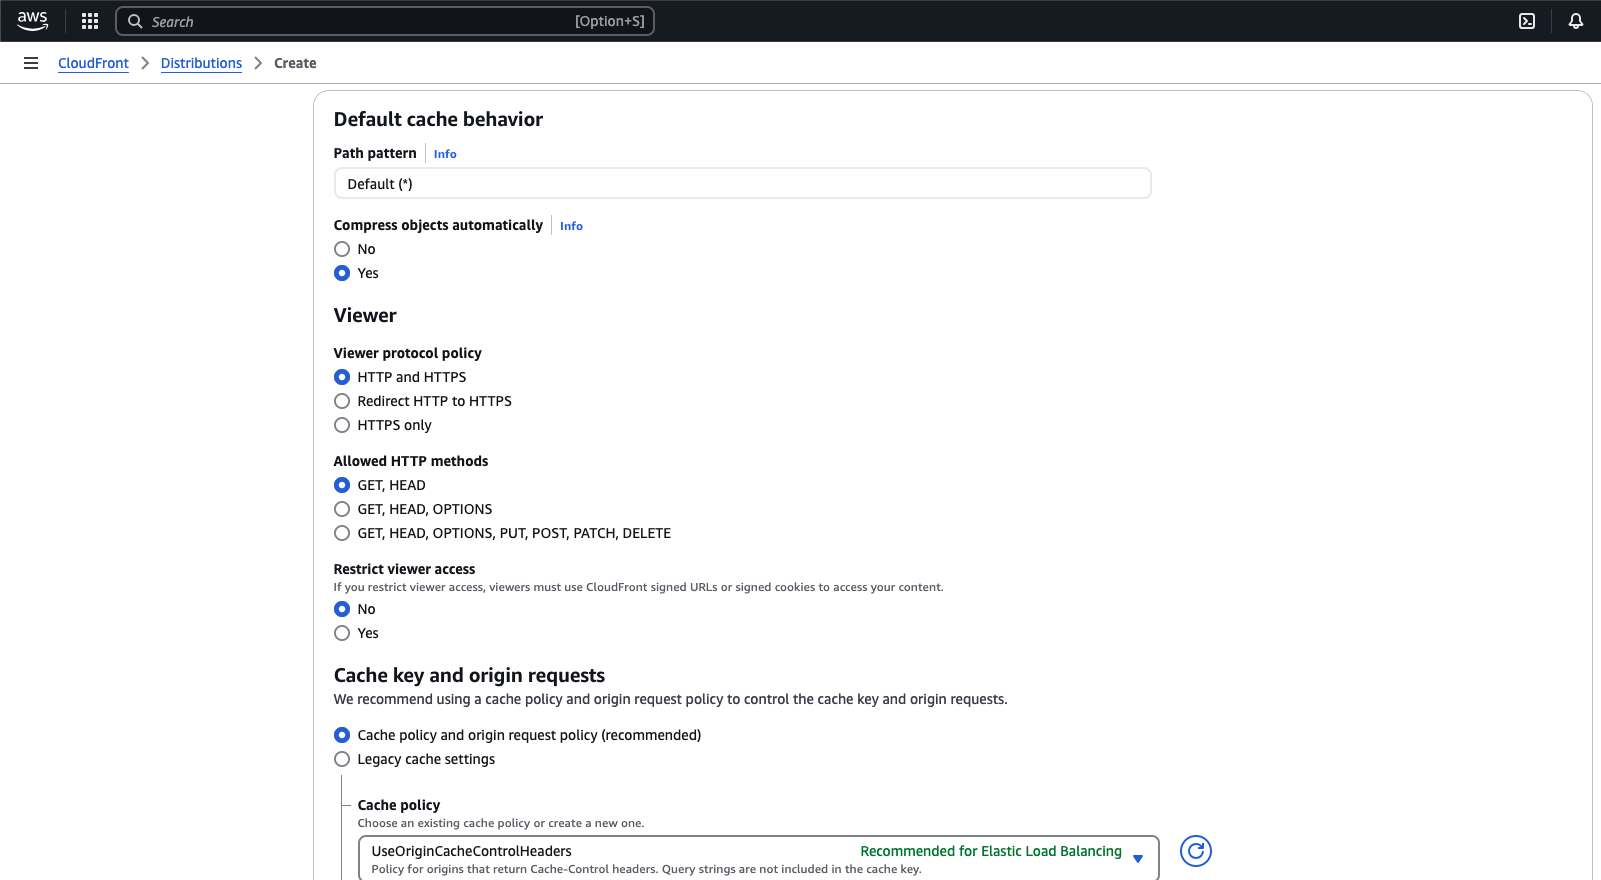
Task: Go to CloudFront breadcrumb link
Action: tap(93, 63)
